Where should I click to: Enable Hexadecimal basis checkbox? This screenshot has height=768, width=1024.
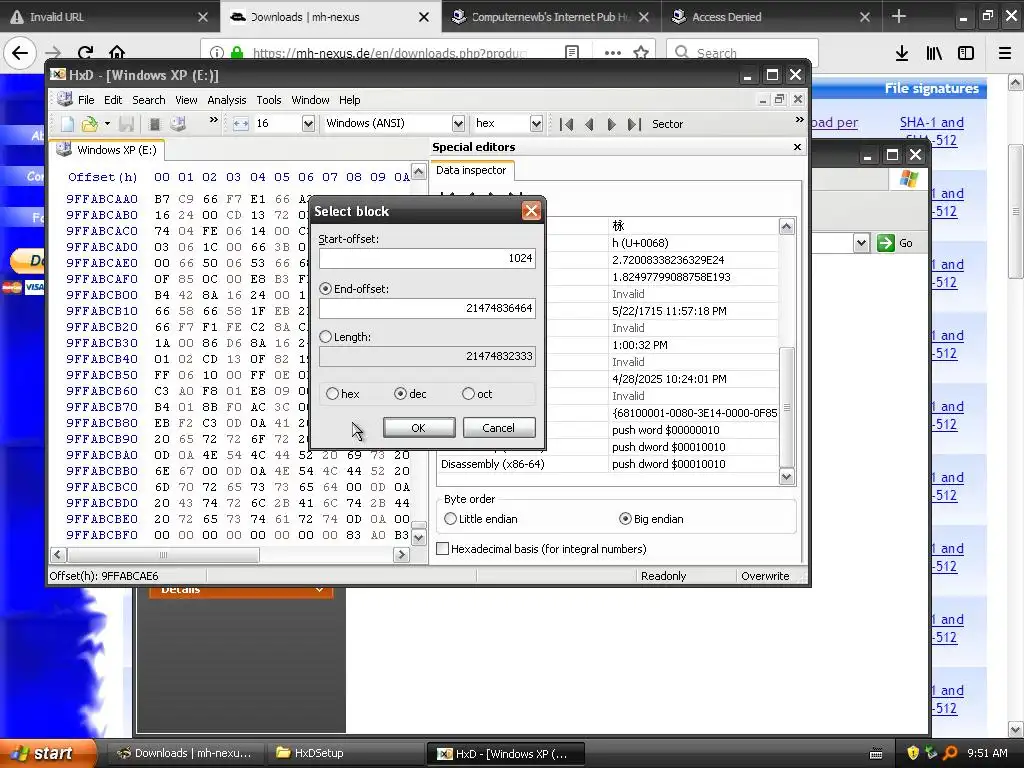tap(443, 549)
